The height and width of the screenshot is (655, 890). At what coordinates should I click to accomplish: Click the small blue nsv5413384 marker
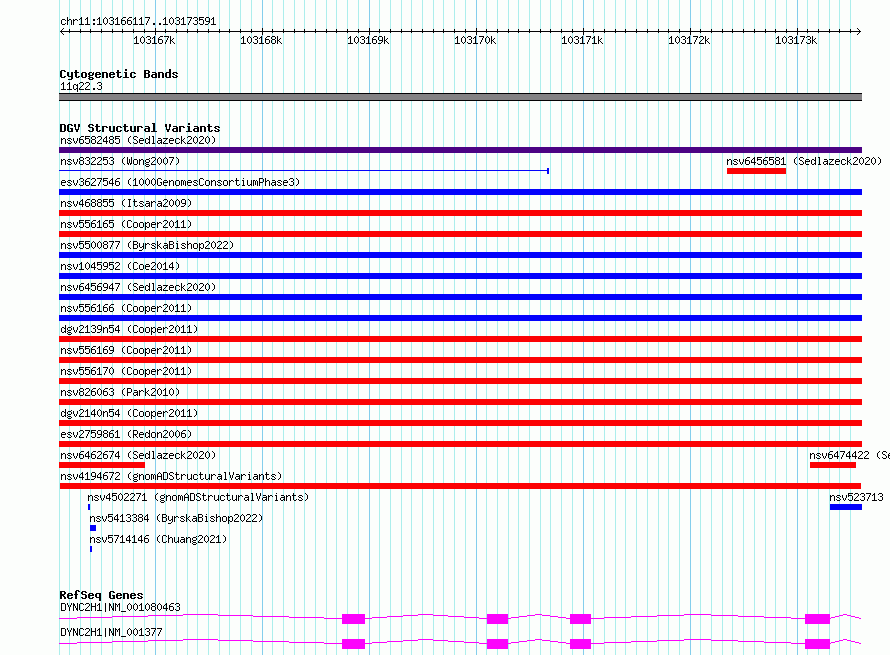93,528
